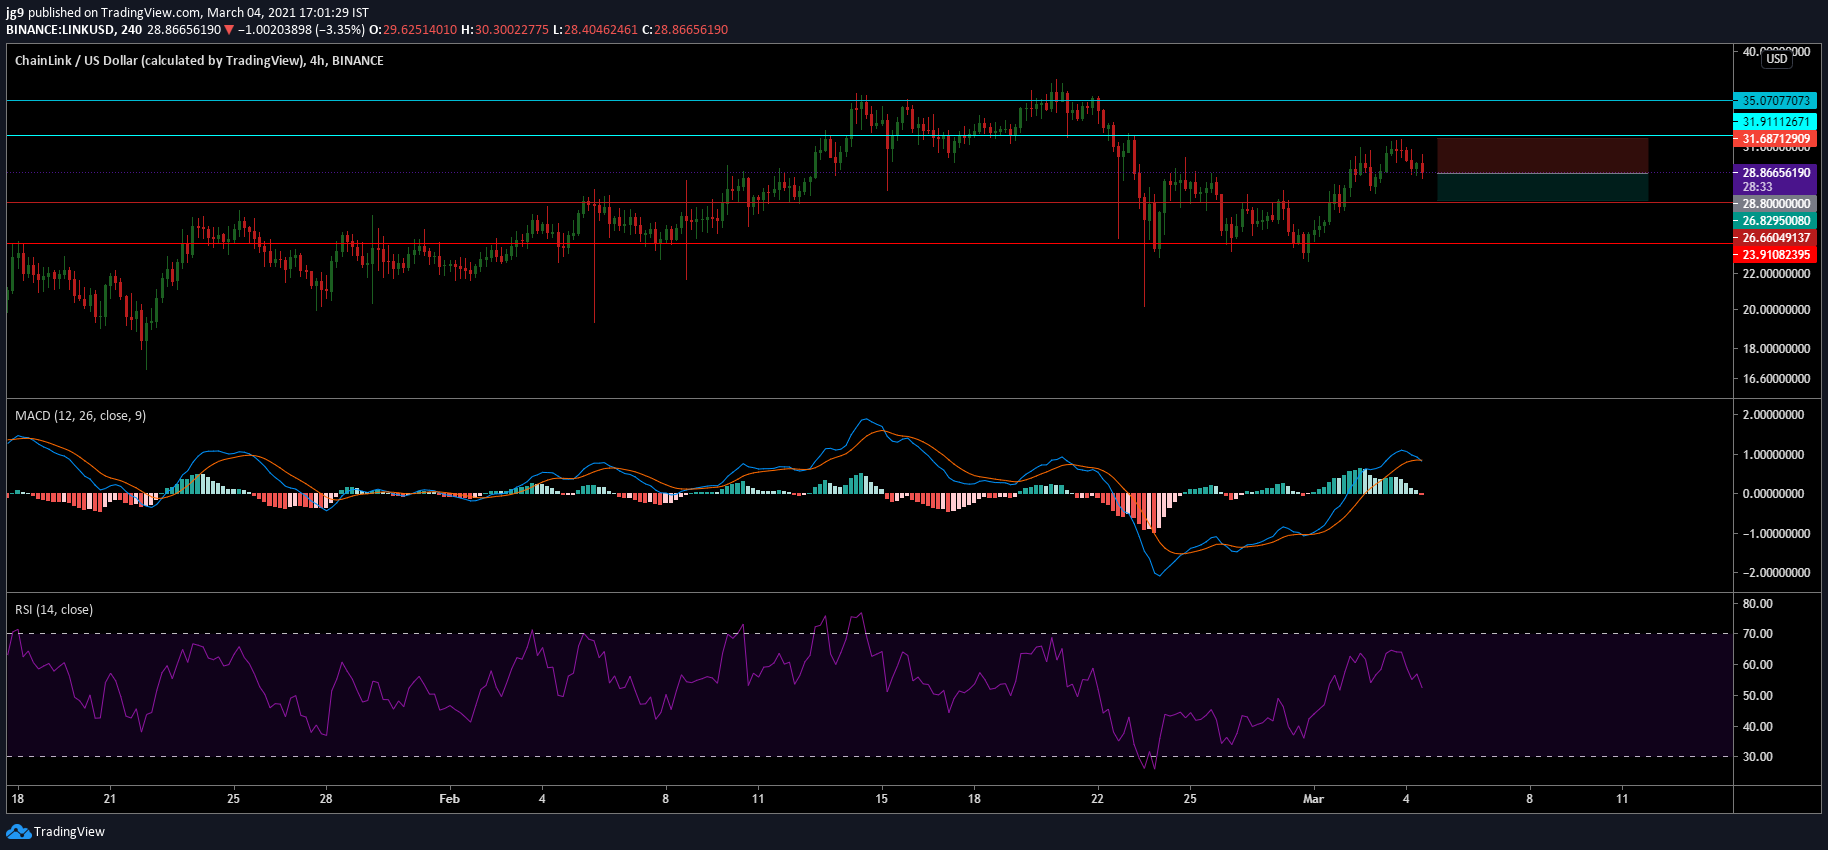Click the 80.00 level on RSI scale
1828x850 pixels.
(x=1757, y=604)
